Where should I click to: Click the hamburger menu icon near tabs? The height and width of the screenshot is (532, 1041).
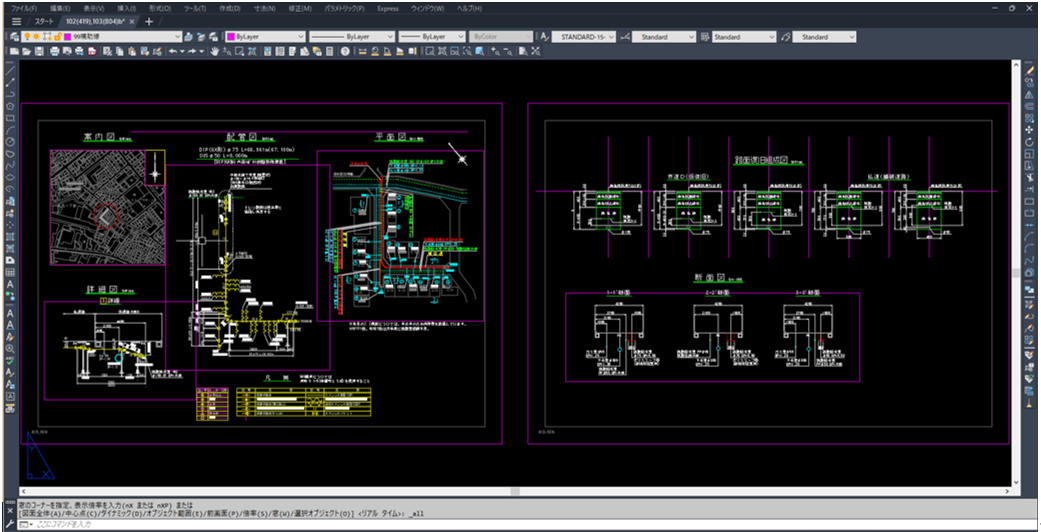click(16, 21)
